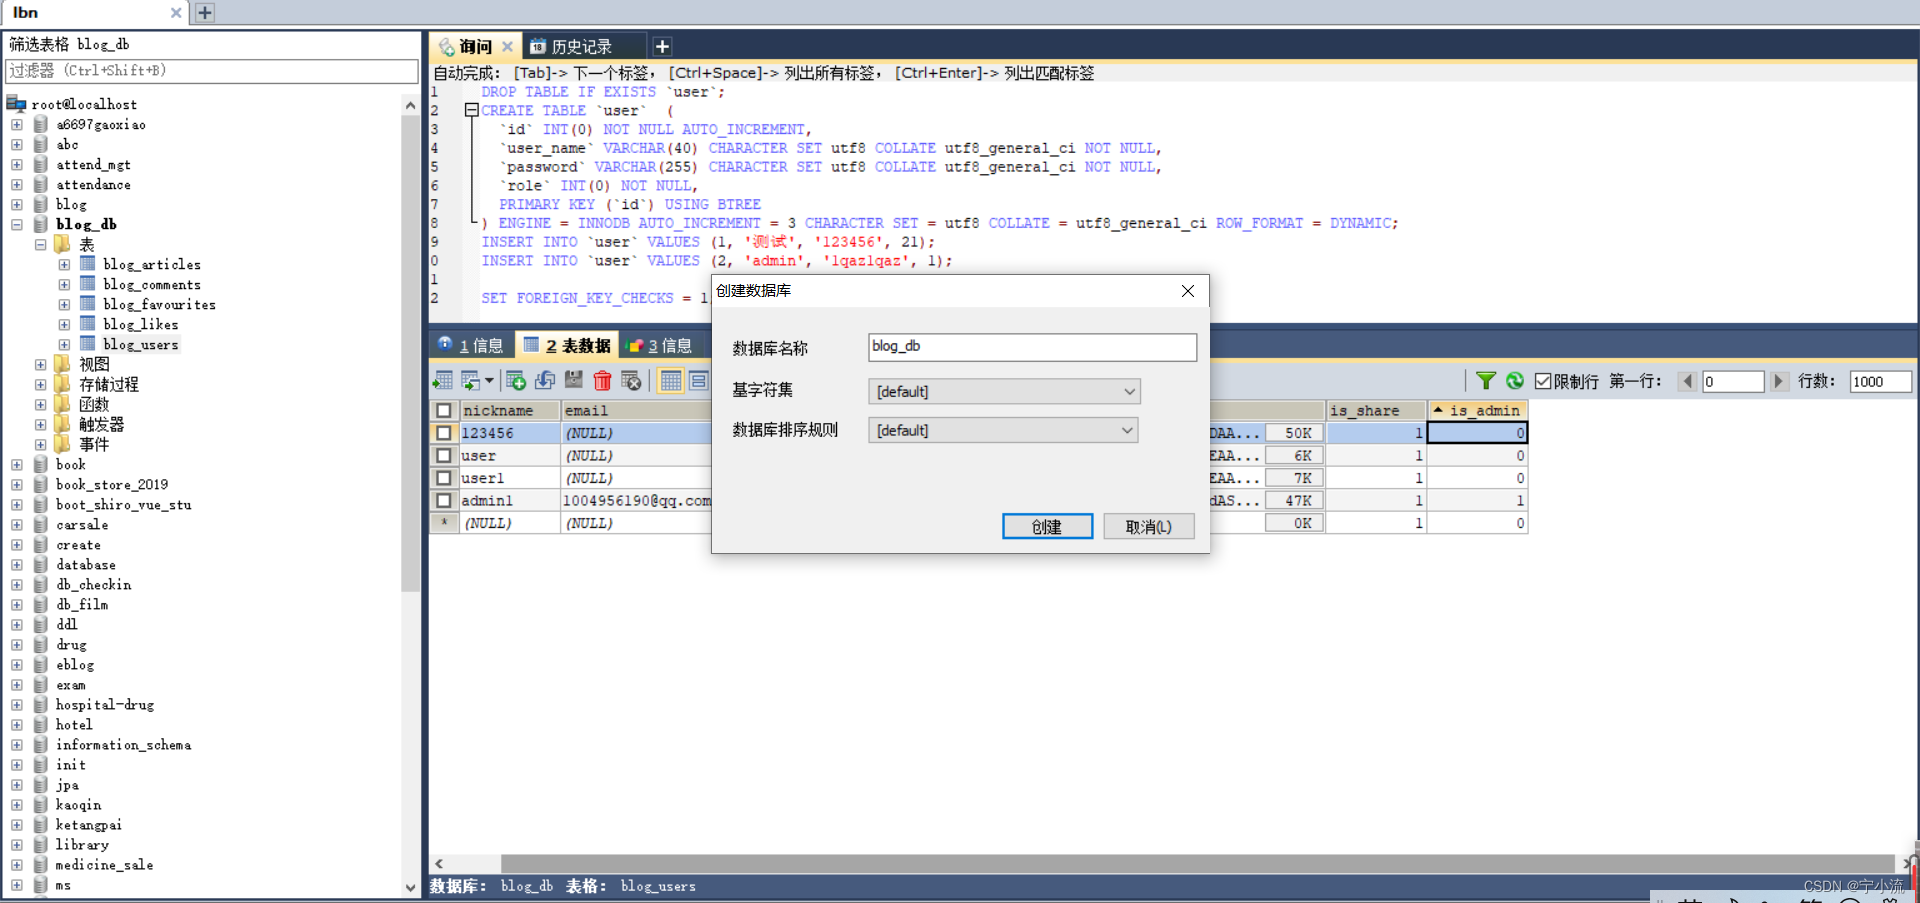Click the tree panel vertical scrollbar
This screenshot has width=1920, height=903.
point(410,352)
